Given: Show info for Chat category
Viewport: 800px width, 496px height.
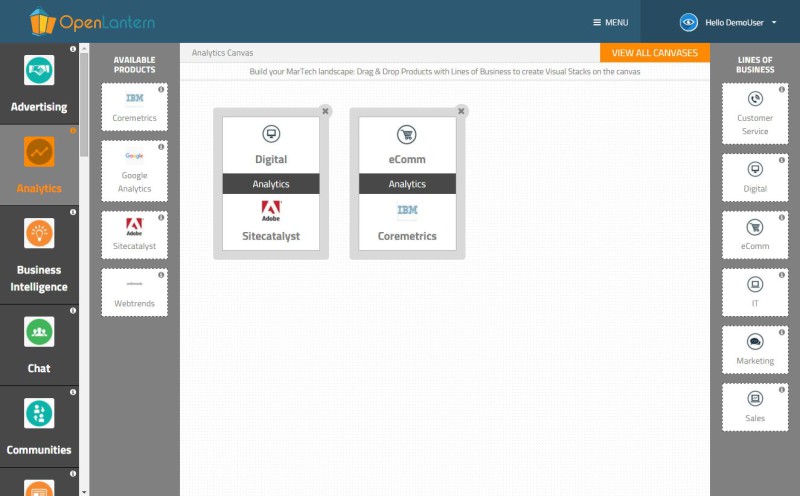Looking at the screenshot, I should coord(73,310).
